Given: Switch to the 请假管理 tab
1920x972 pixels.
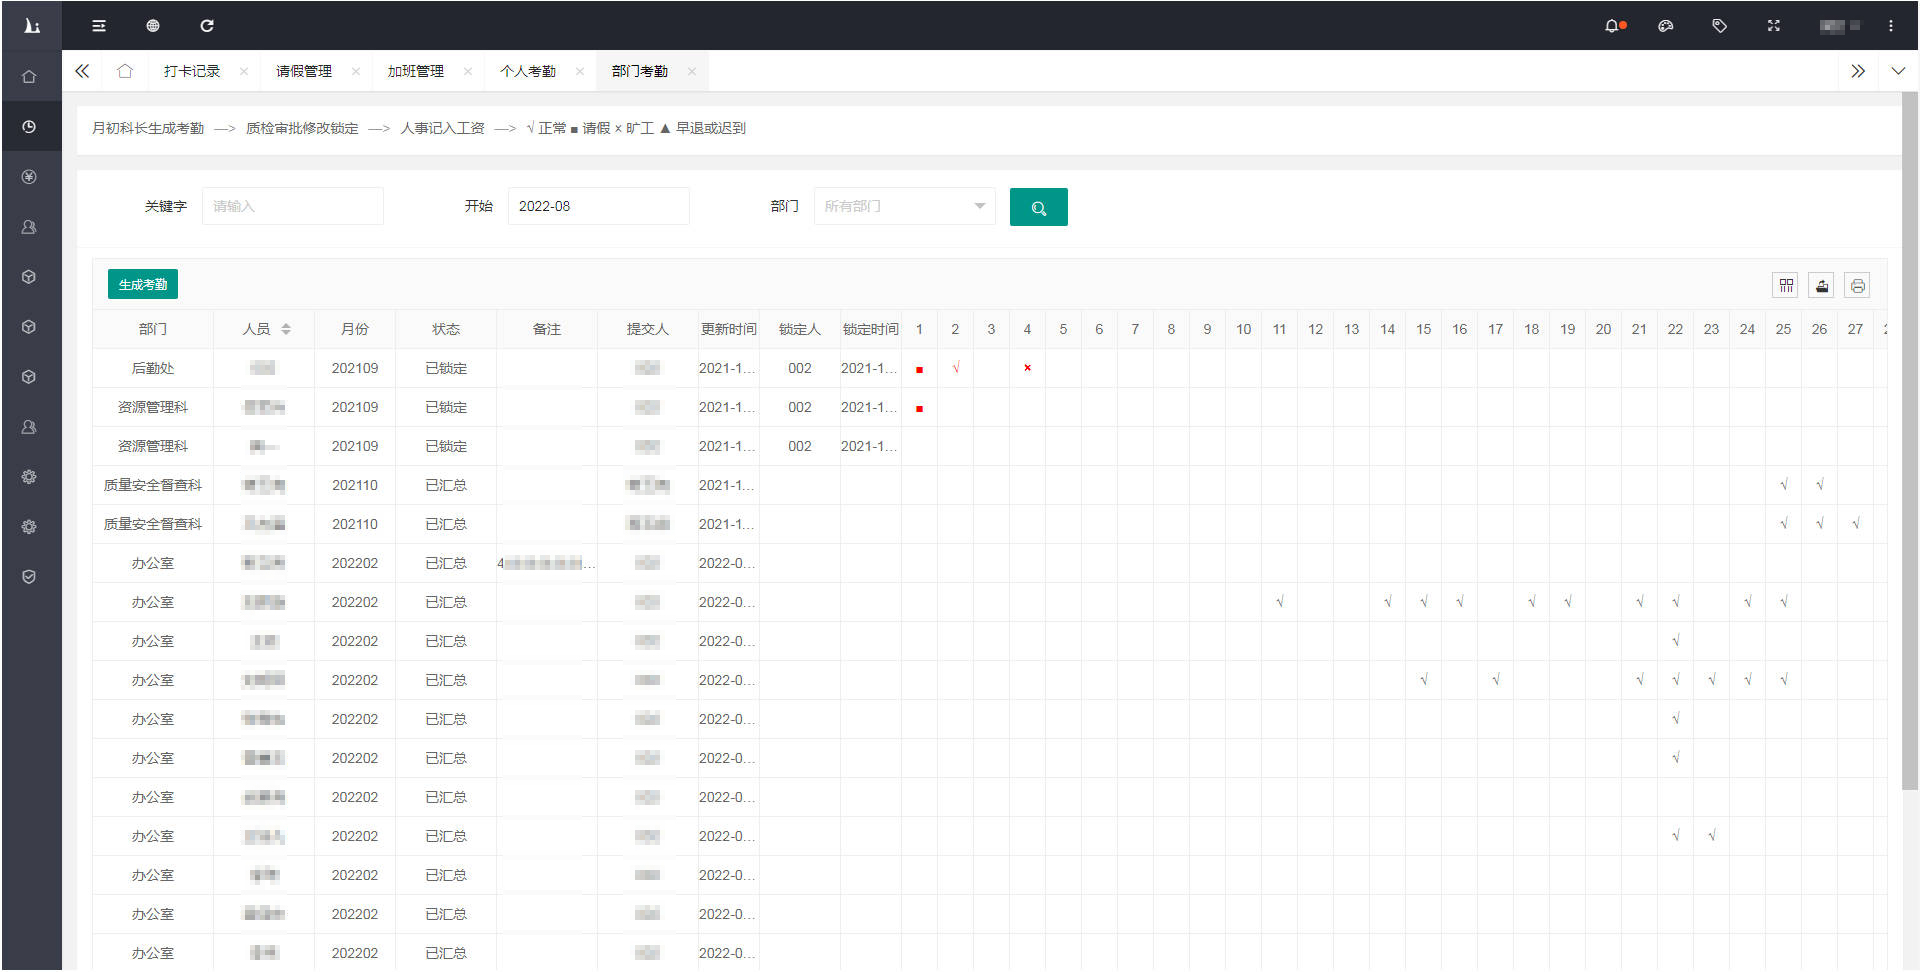Looking at the screenshot, I should pos(304,71).
